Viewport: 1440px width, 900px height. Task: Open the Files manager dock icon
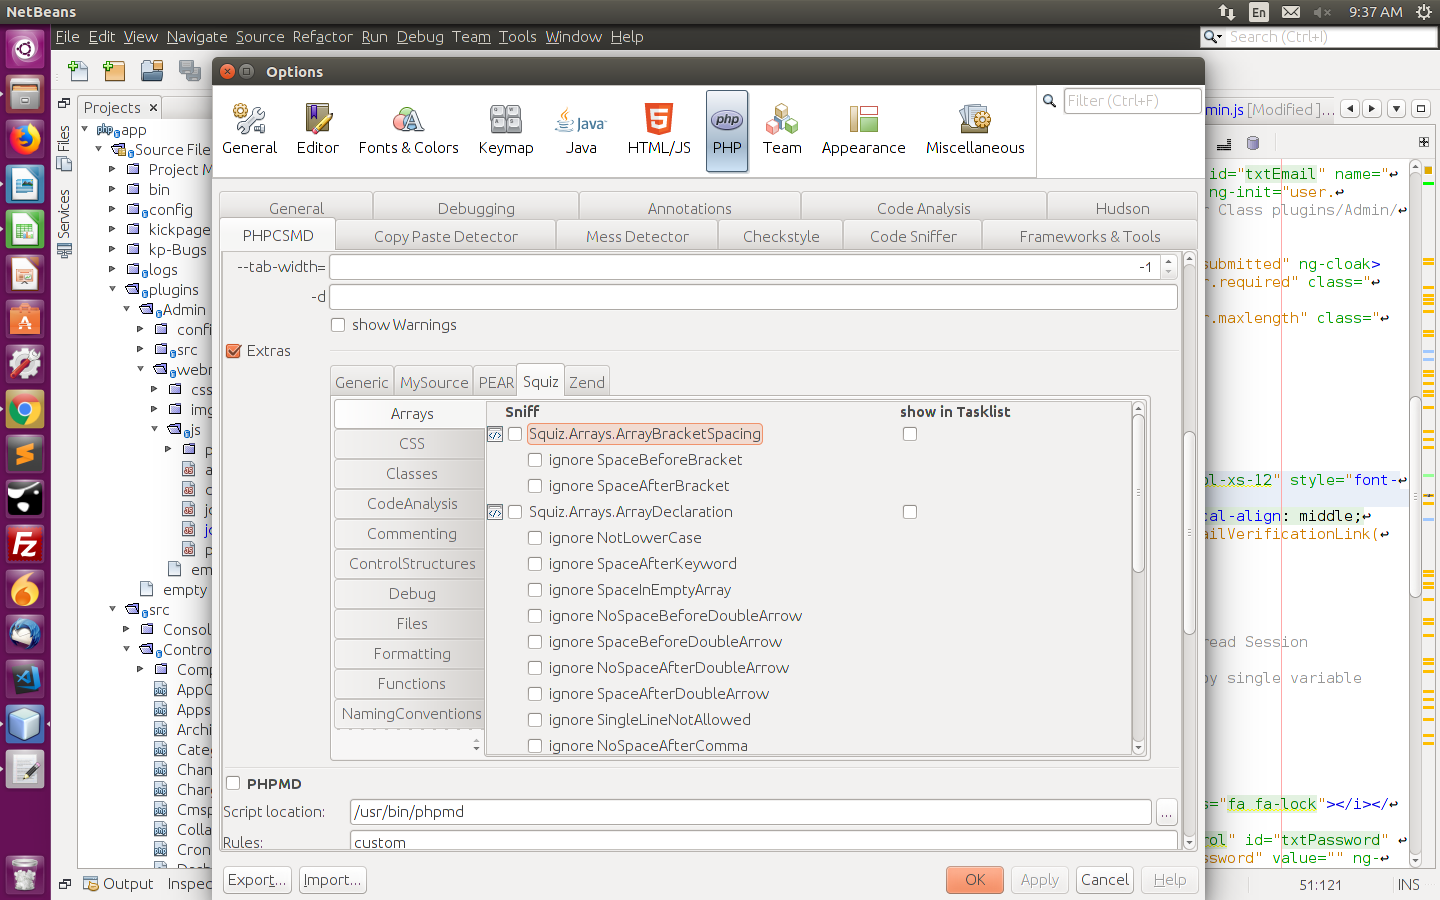(25, 94)
